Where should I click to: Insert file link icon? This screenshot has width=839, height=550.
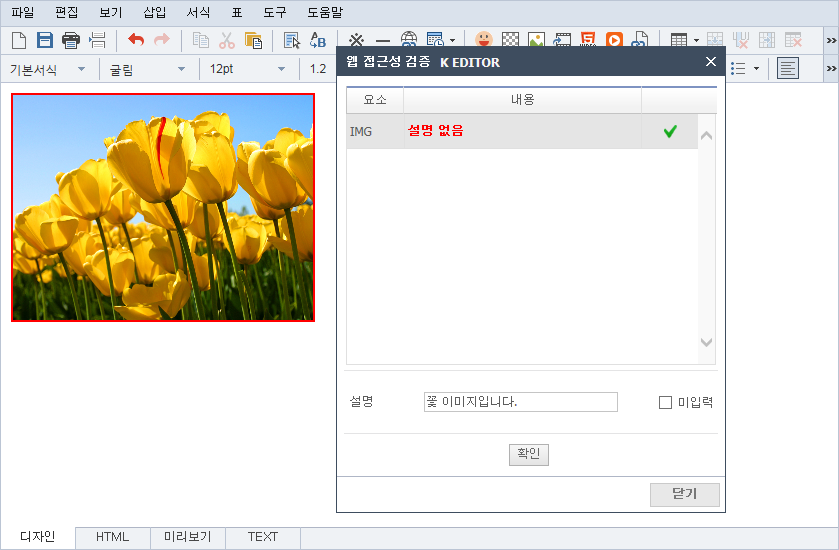(x=640, y=39)
